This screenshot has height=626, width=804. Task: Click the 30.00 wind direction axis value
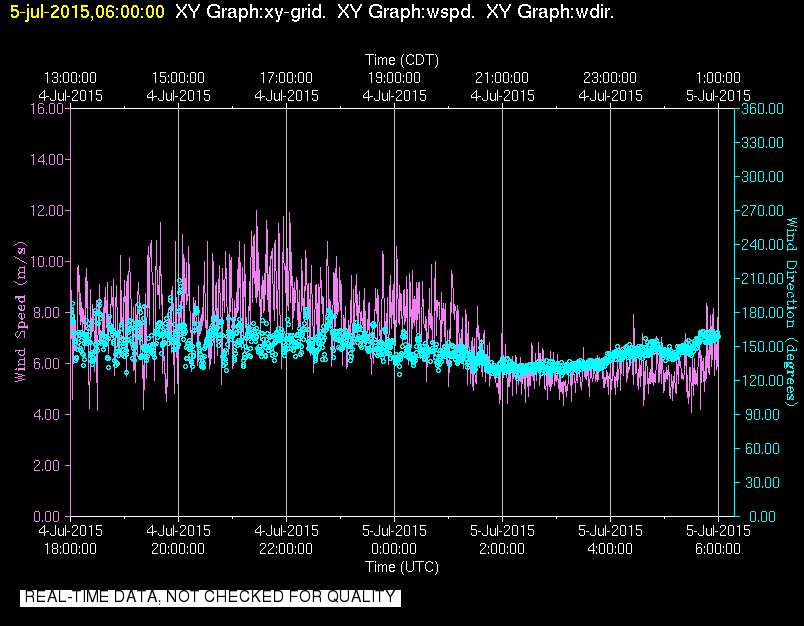762,482
